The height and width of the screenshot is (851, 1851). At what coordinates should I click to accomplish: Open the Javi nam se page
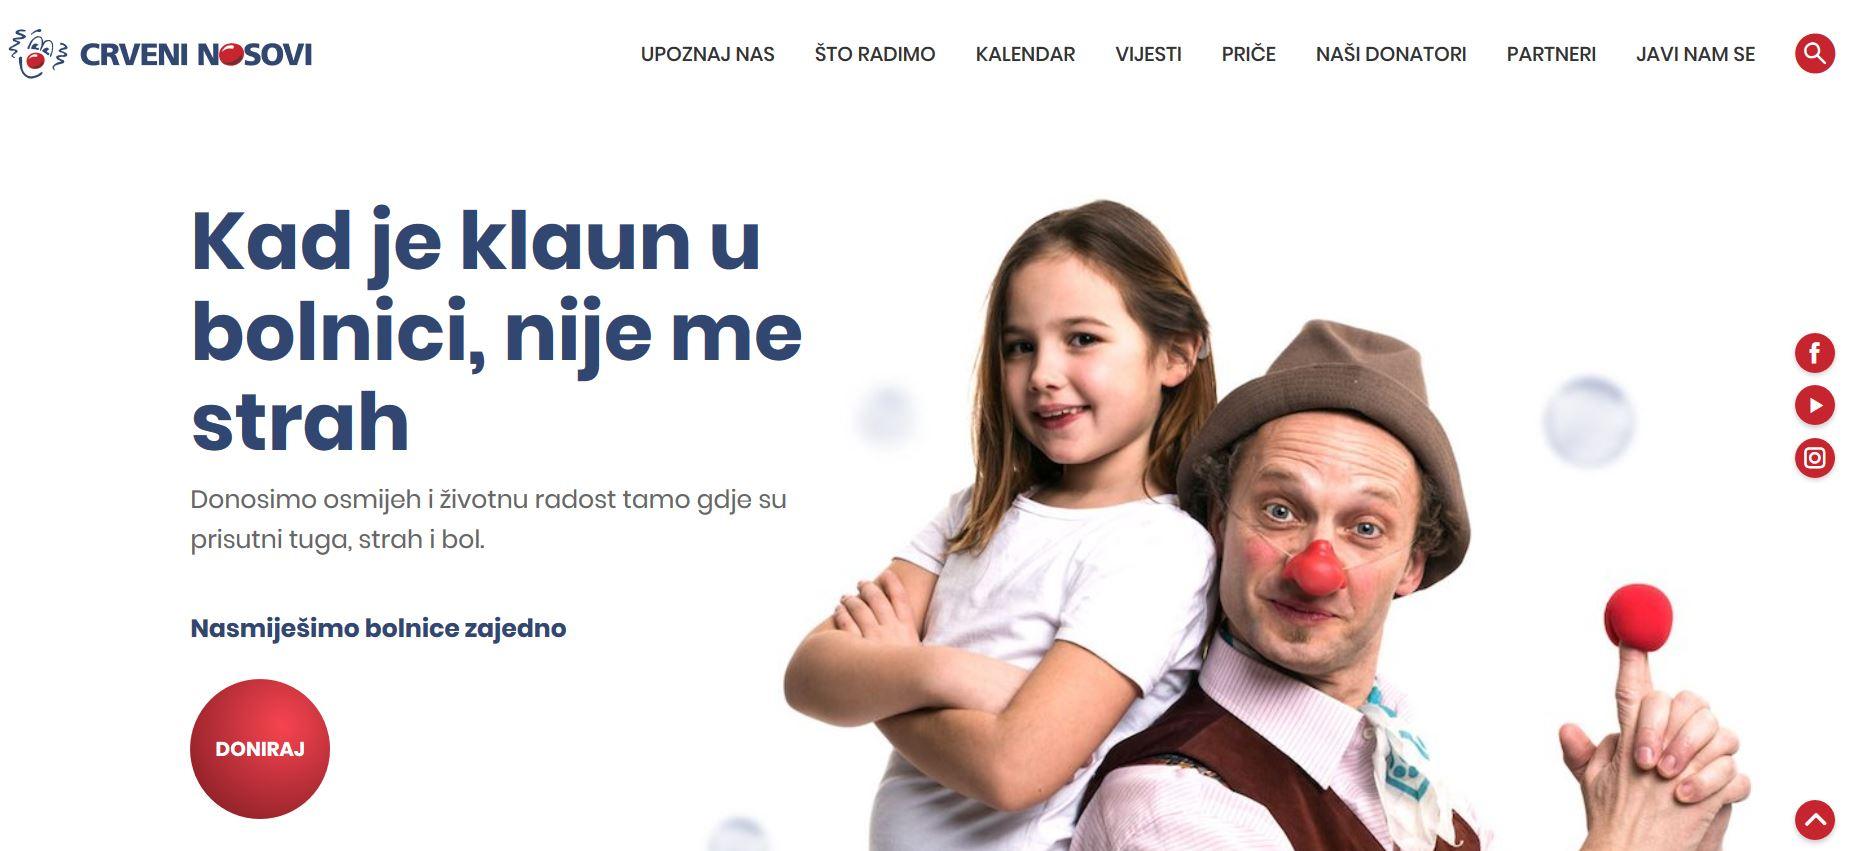(x=1695, y=54)
